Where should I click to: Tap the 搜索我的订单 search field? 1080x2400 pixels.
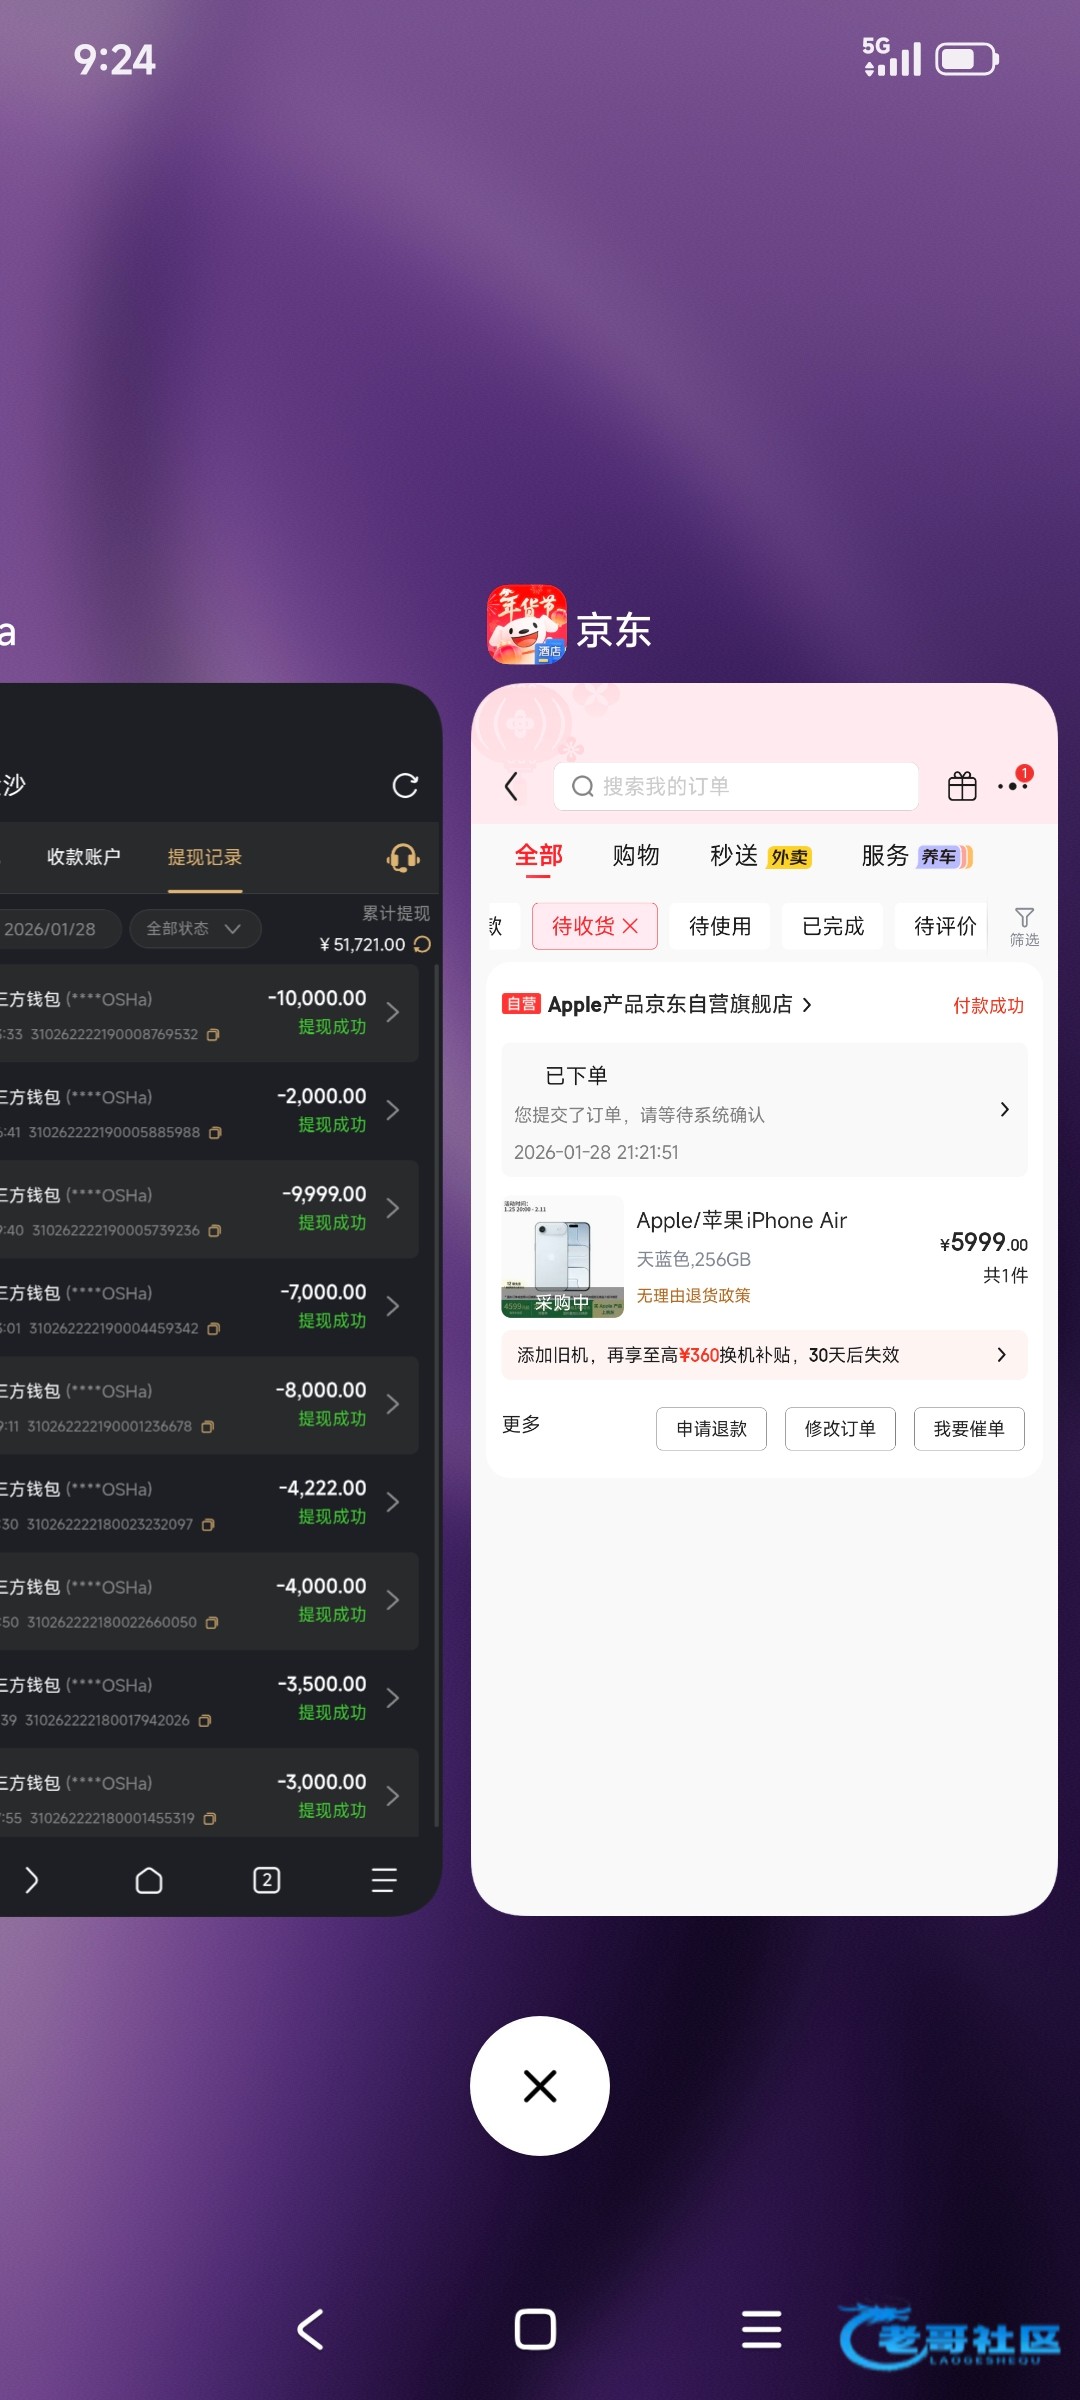735,787
